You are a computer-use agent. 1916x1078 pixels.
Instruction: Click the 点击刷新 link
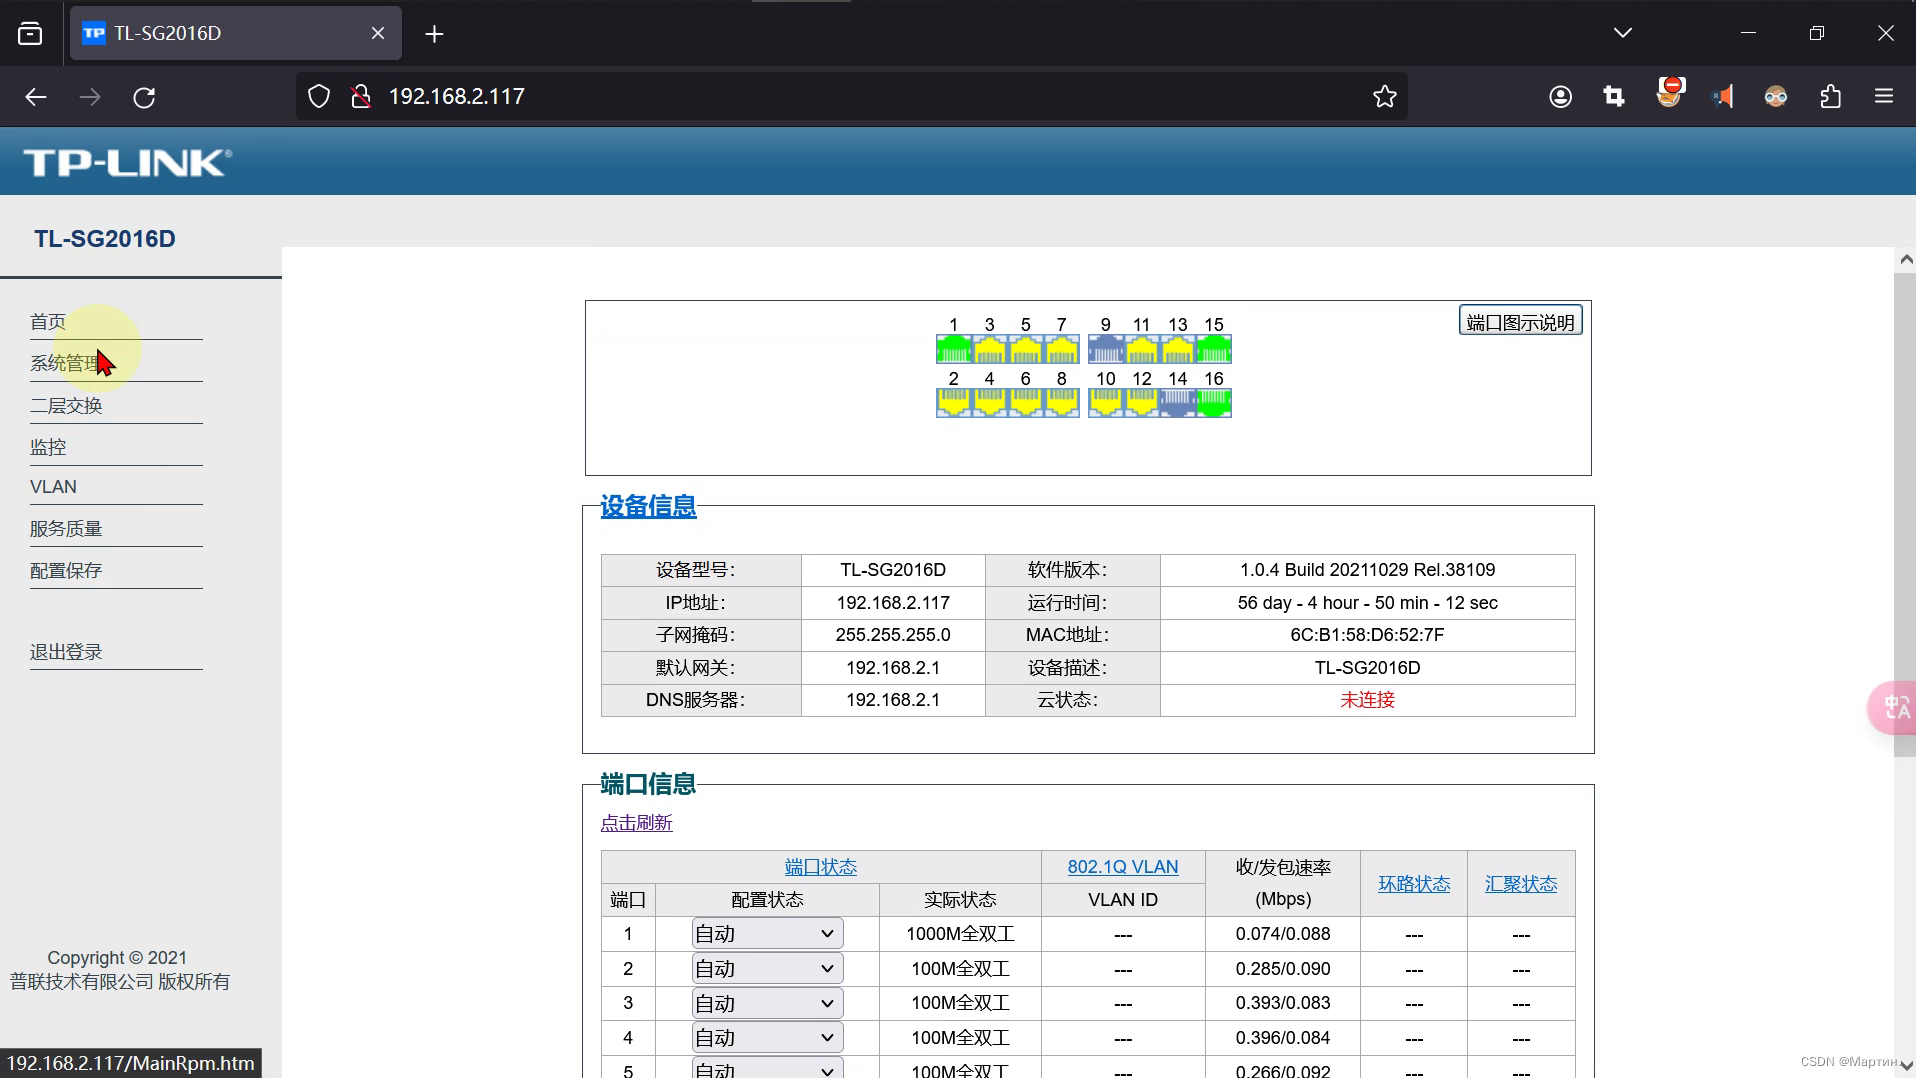pos(636,823)
